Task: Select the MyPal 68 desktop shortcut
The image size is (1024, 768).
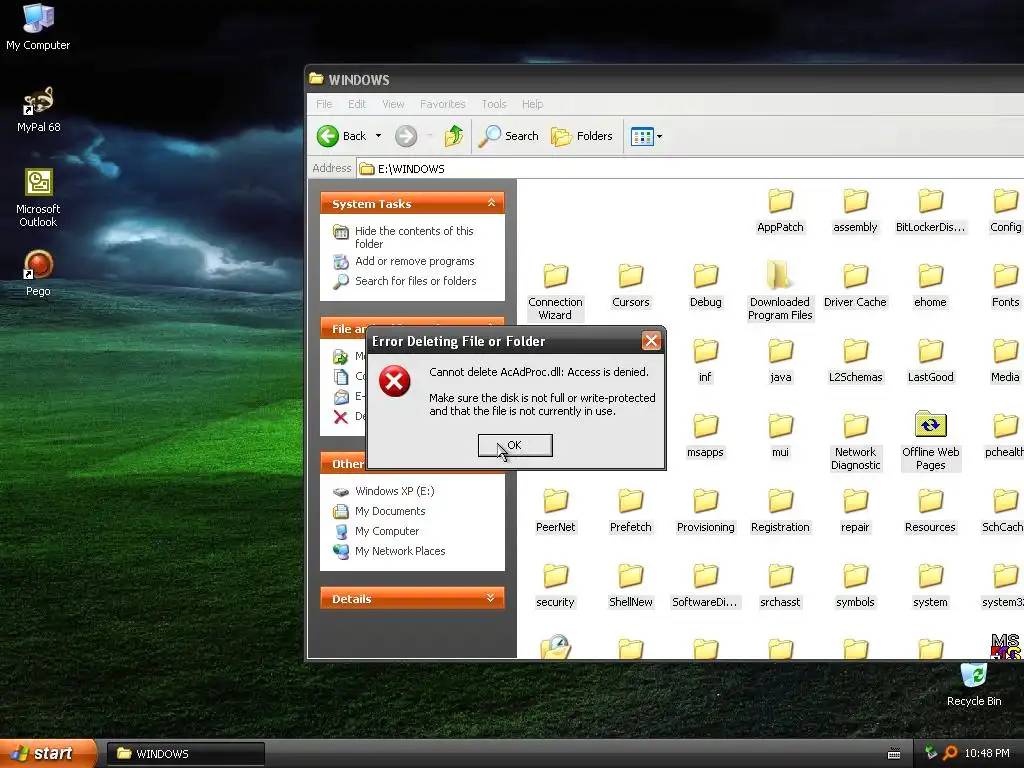Action: (x=38, y=110)
